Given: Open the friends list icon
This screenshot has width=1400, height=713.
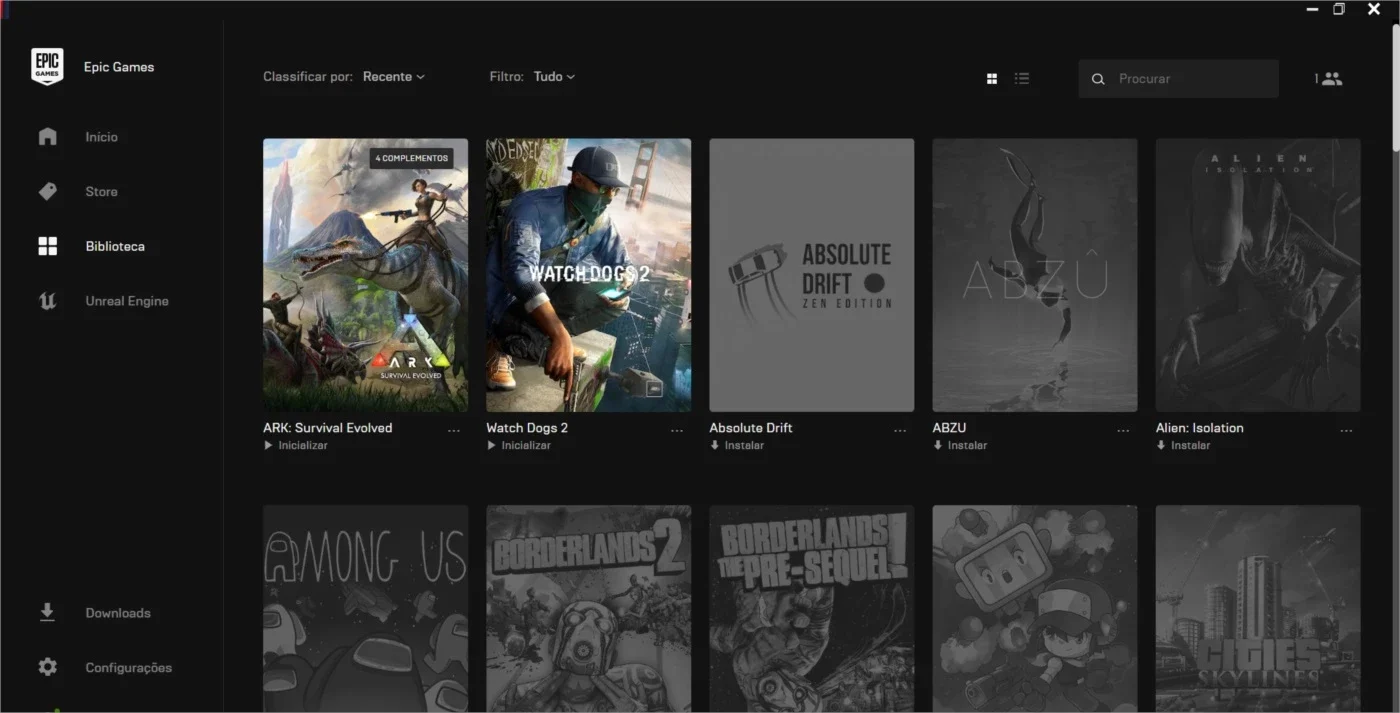Looking at the screenshot, I should (1331, 79).
